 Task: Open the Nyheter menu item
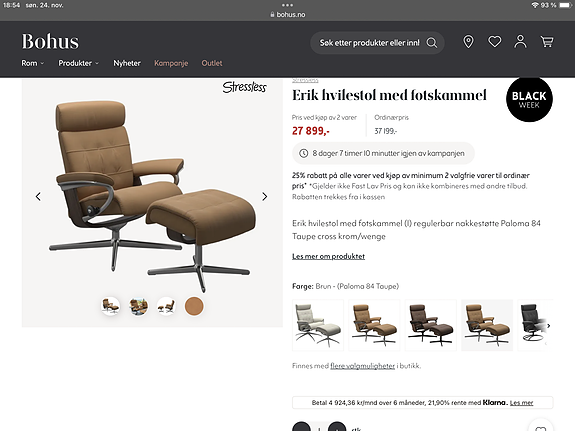click(x=127, y=63)
